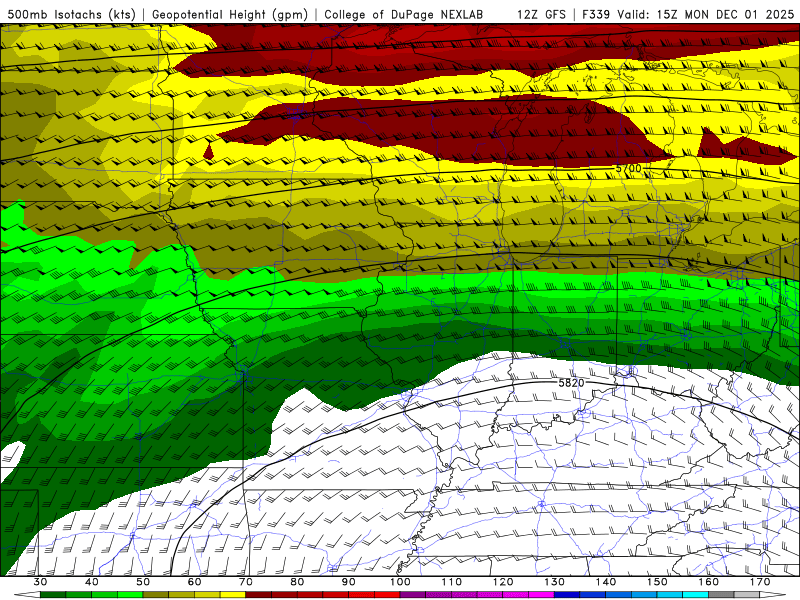Select the cyan legend swatch before 160
Image resolution: width=800 pixels, height=600 pixels.
point(696,595)
